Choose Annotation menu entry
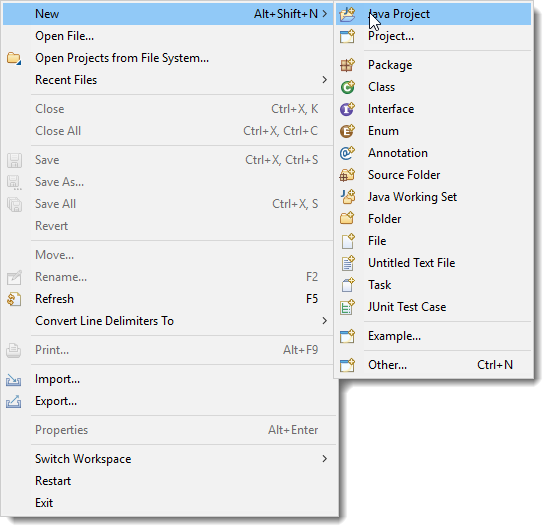 tap(433, 153)
